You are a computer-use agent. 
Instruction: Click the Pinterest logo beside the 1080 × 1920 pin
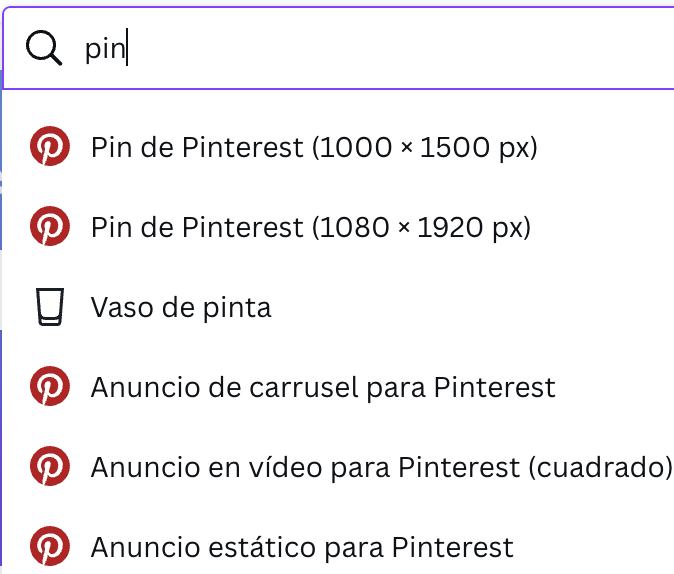coord(49,227)
